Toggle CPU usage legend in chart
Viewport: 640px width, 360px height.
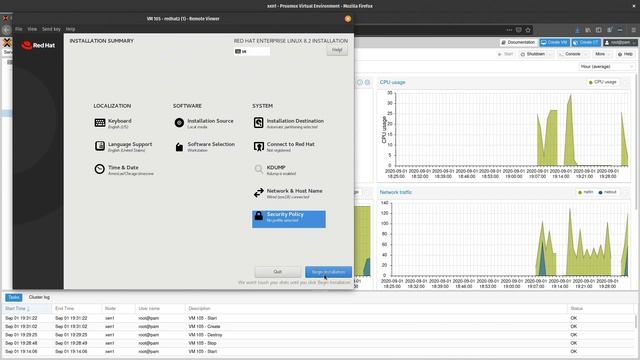click(602, 82)
